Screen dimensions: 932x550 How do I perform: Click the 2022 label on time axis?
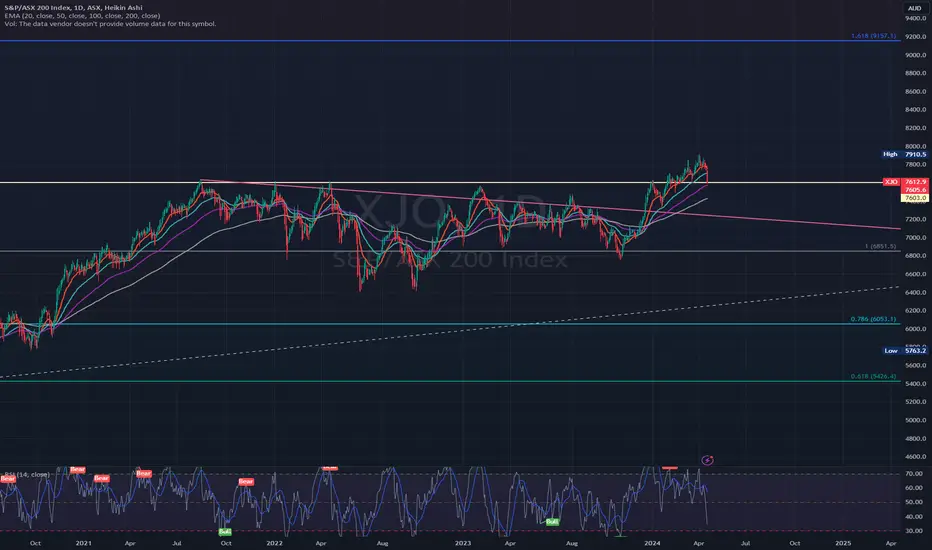(274, 543)
